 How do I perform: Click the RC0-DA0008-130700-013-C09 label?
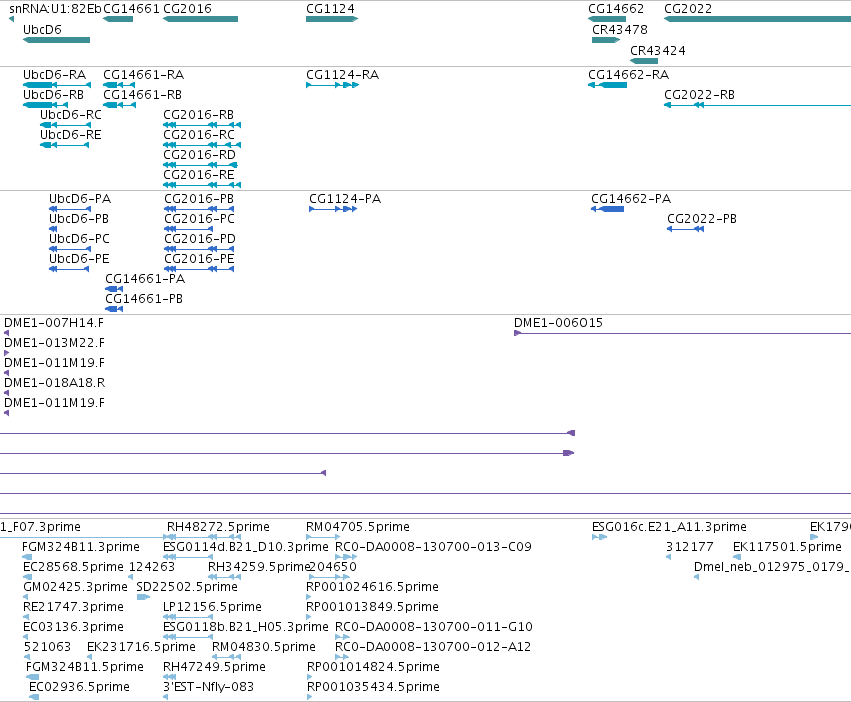click(433, 547)
